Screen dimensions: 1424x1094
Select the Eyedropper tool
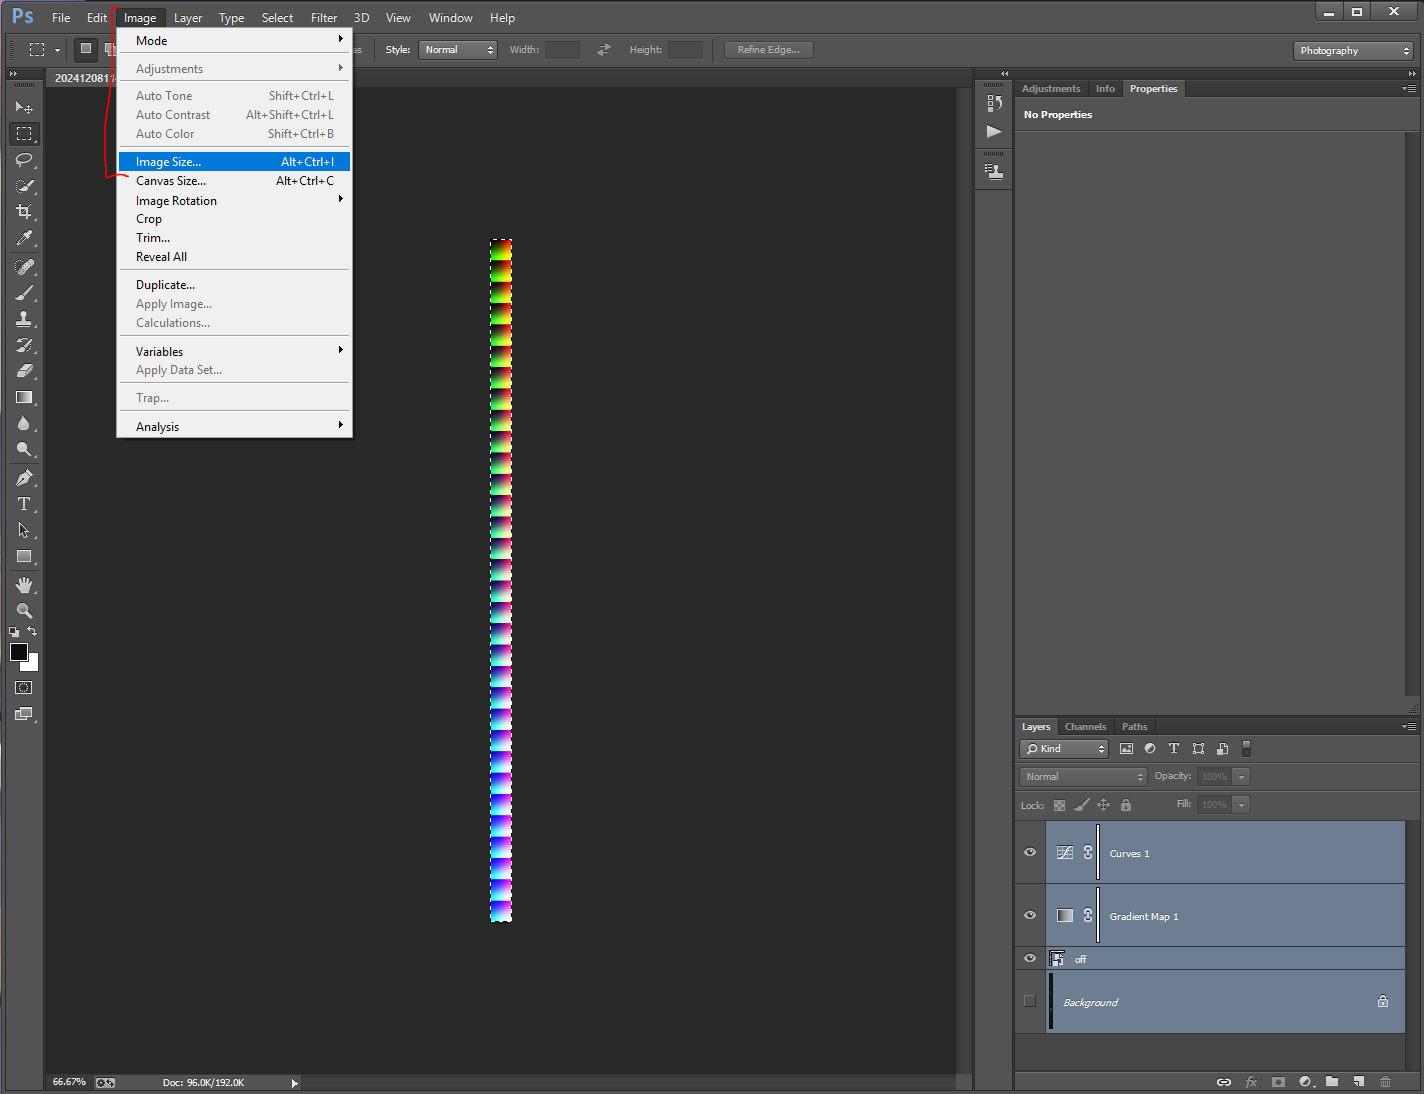24,238
